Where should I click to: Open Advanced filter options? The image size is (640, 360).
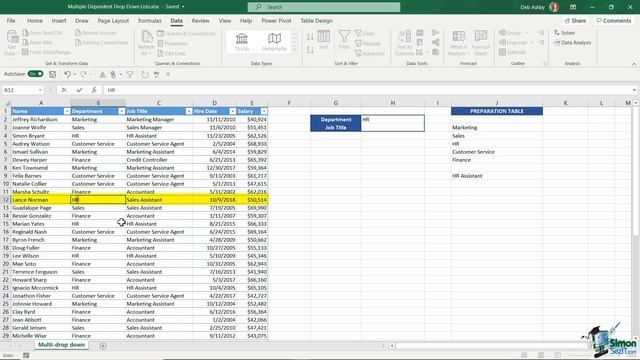point(370,53)
